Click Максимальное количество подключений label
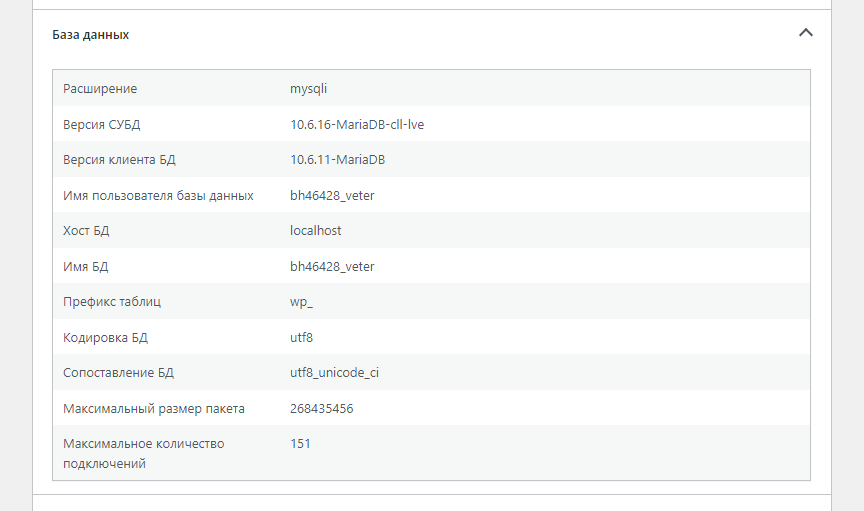Image resolution: width=864 pixels, height=511 pixels. 143,454
